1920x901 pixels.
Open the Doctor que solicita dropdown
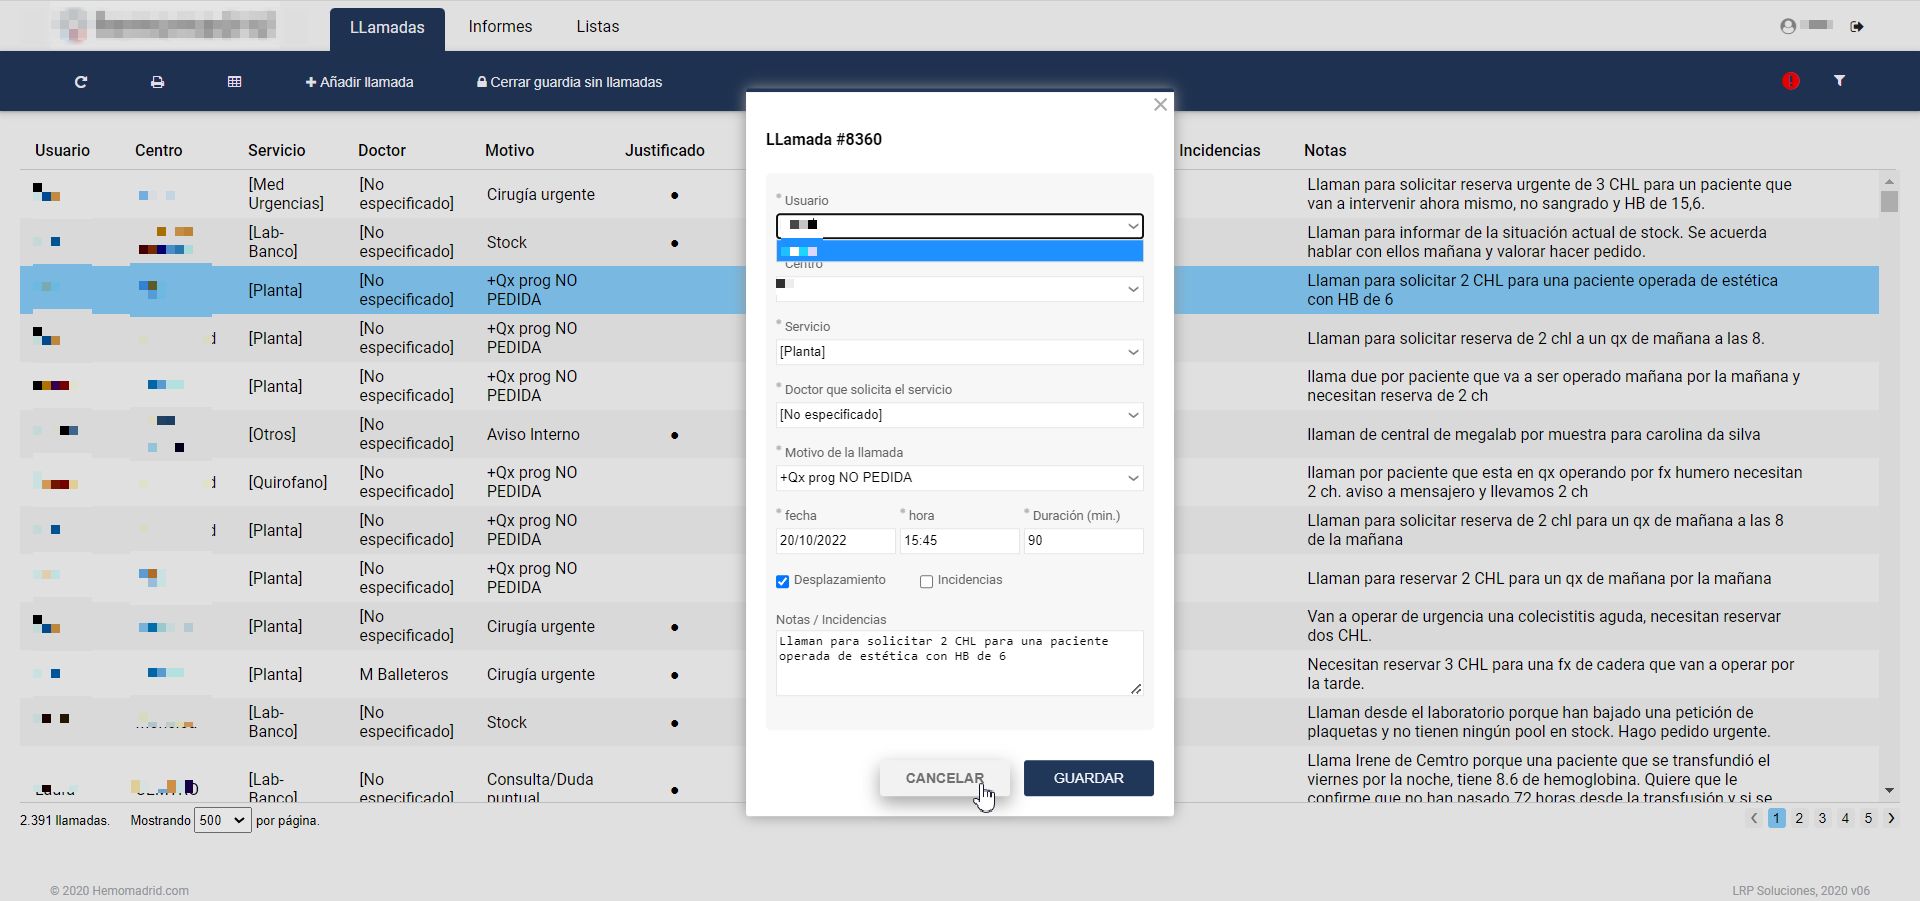click(959, 415)
